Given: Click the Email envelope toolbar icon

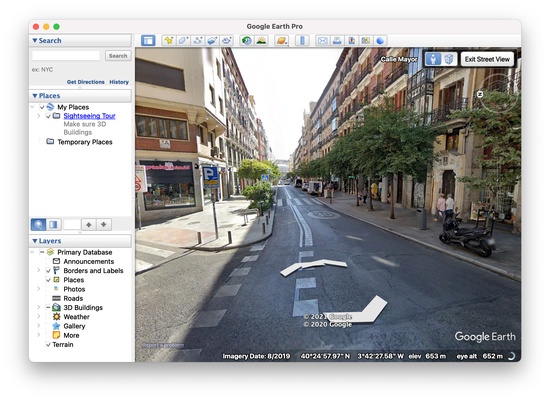Looking at the screenshot, I should pos(322,40).
